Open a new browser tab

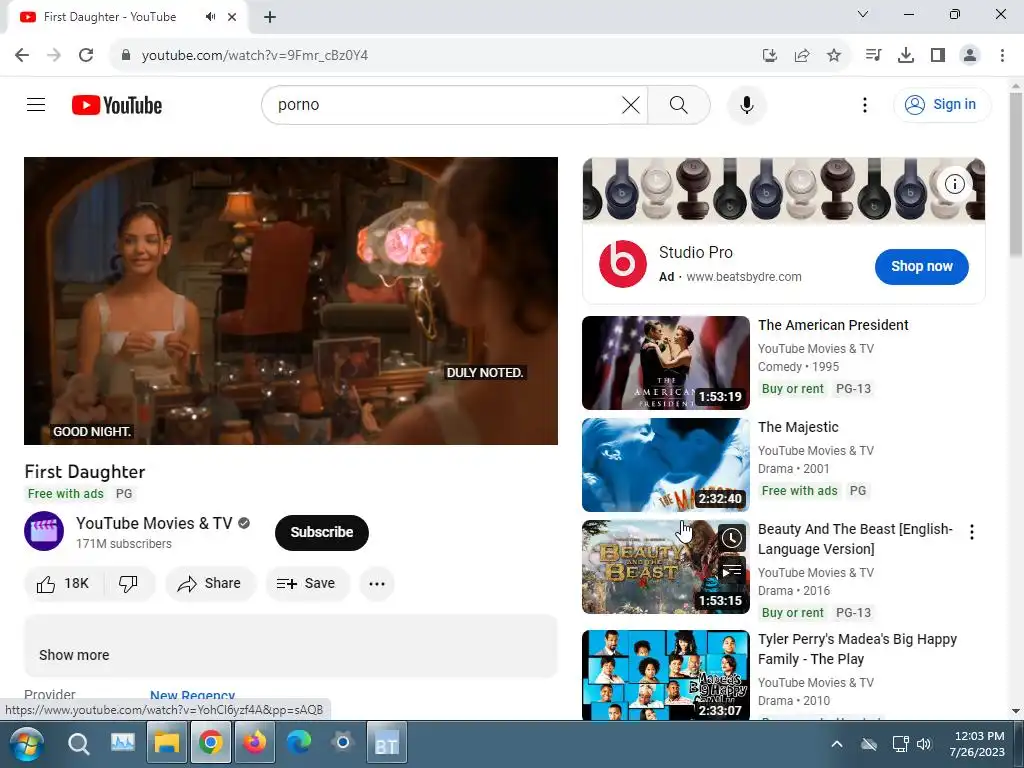(270, 17)
